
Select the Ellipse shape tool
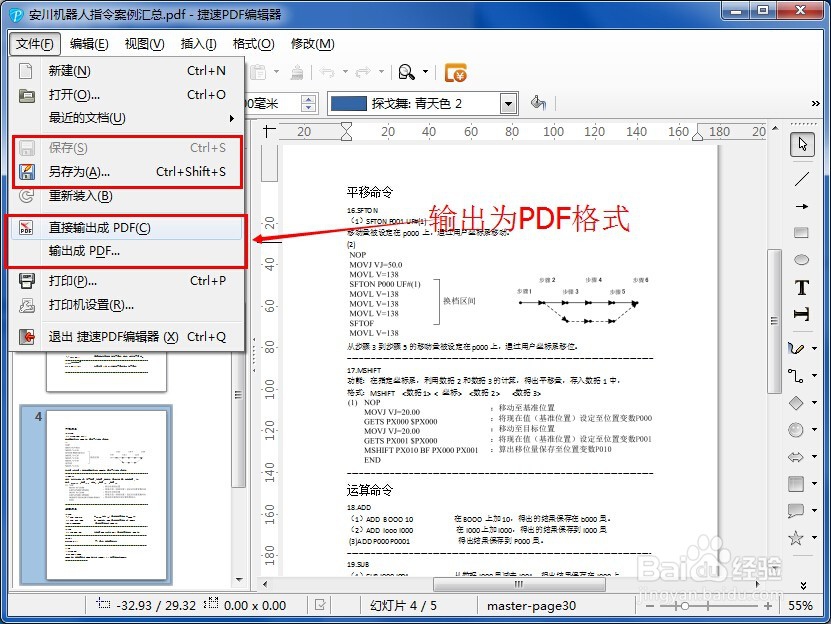801,259
